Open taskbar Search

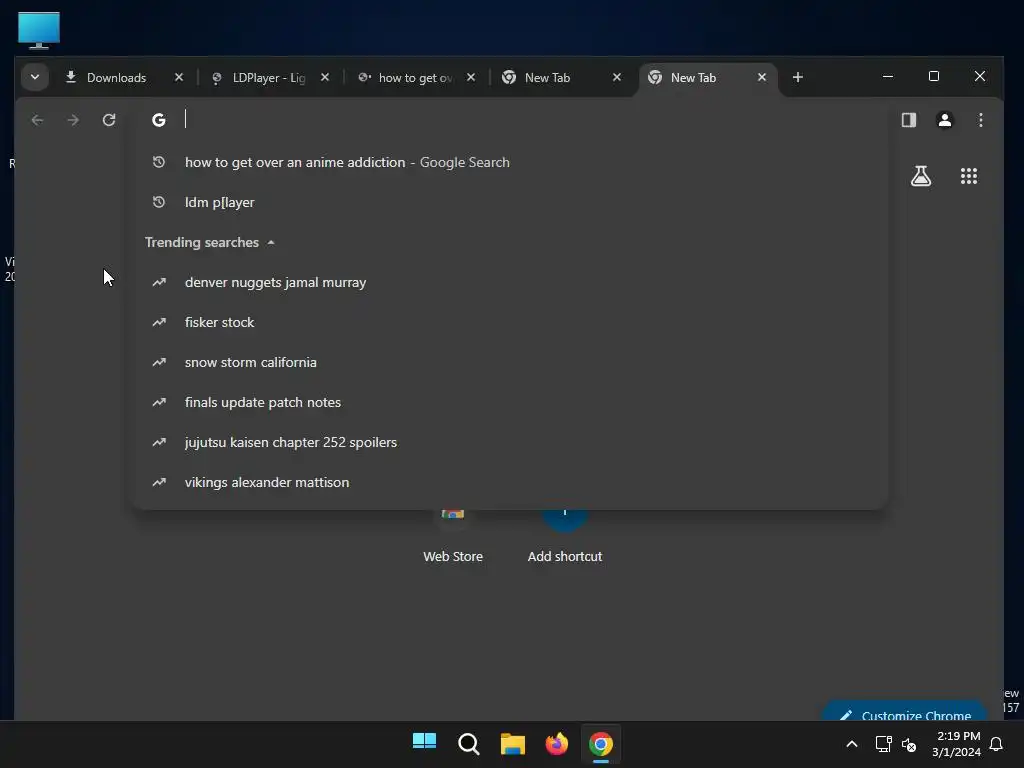tap(468, 743)
